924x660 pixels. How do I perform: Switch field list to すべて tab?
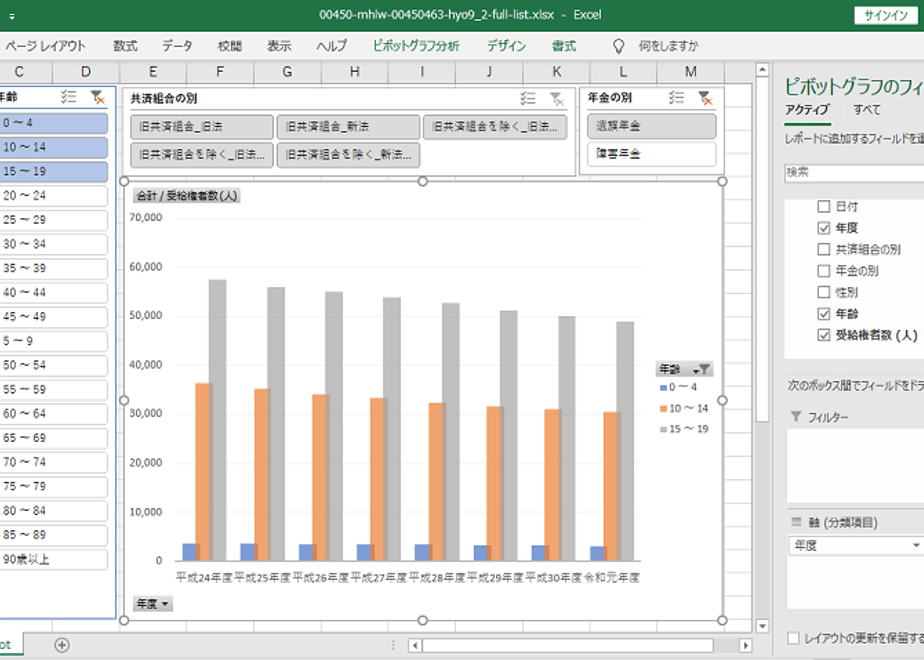coord(867,110)
